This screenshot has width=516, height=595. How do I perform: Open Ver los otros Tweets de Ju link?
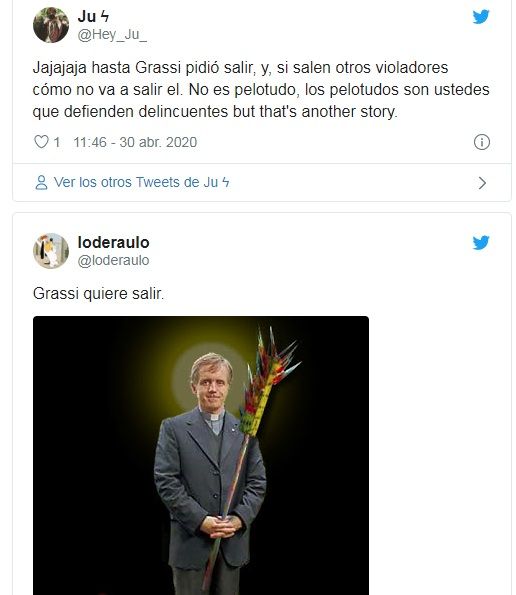tap(142, 183)
